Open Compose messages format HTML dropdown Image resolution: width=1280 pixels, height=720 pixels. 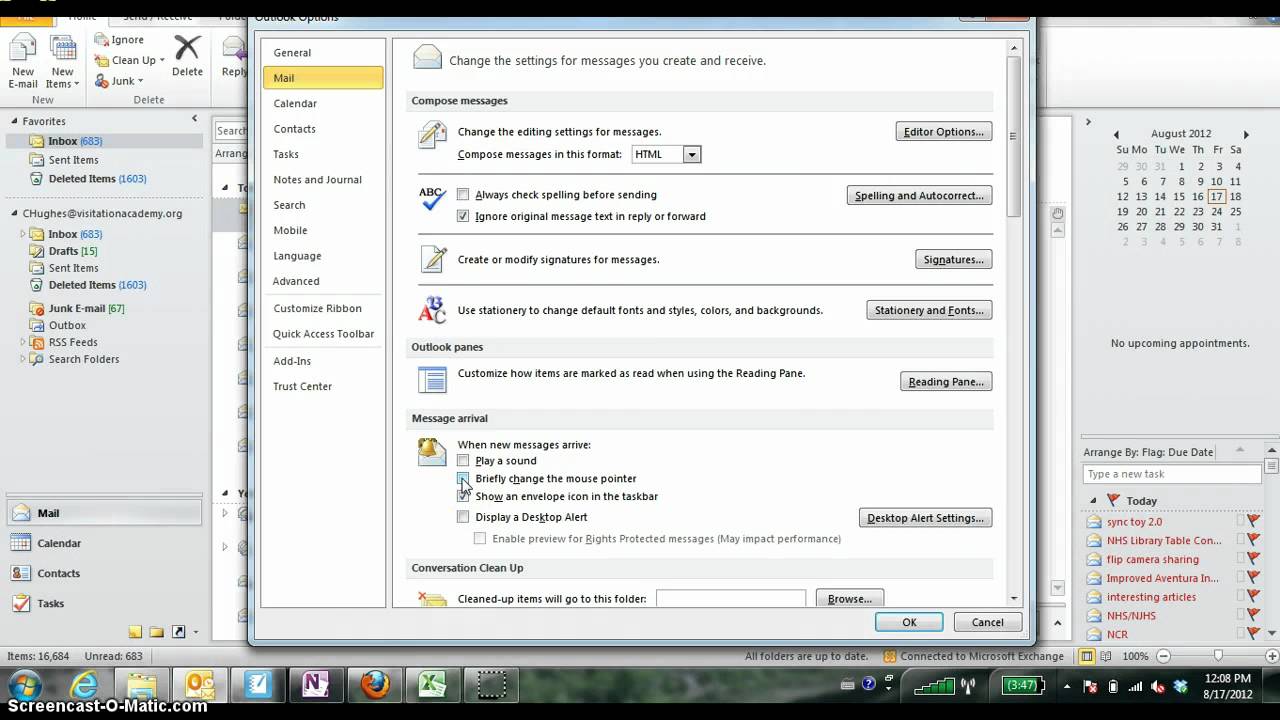(x=692, y=155)
